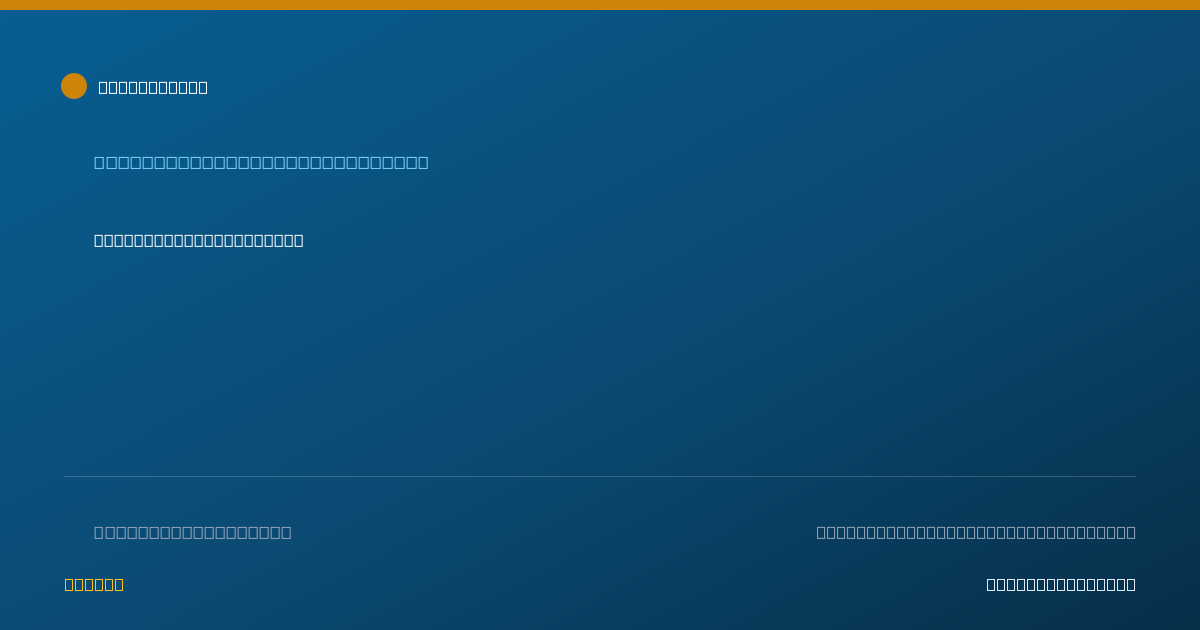
Task: Click the orange accent bar along the top edge
Action: [x=600, y=5]
